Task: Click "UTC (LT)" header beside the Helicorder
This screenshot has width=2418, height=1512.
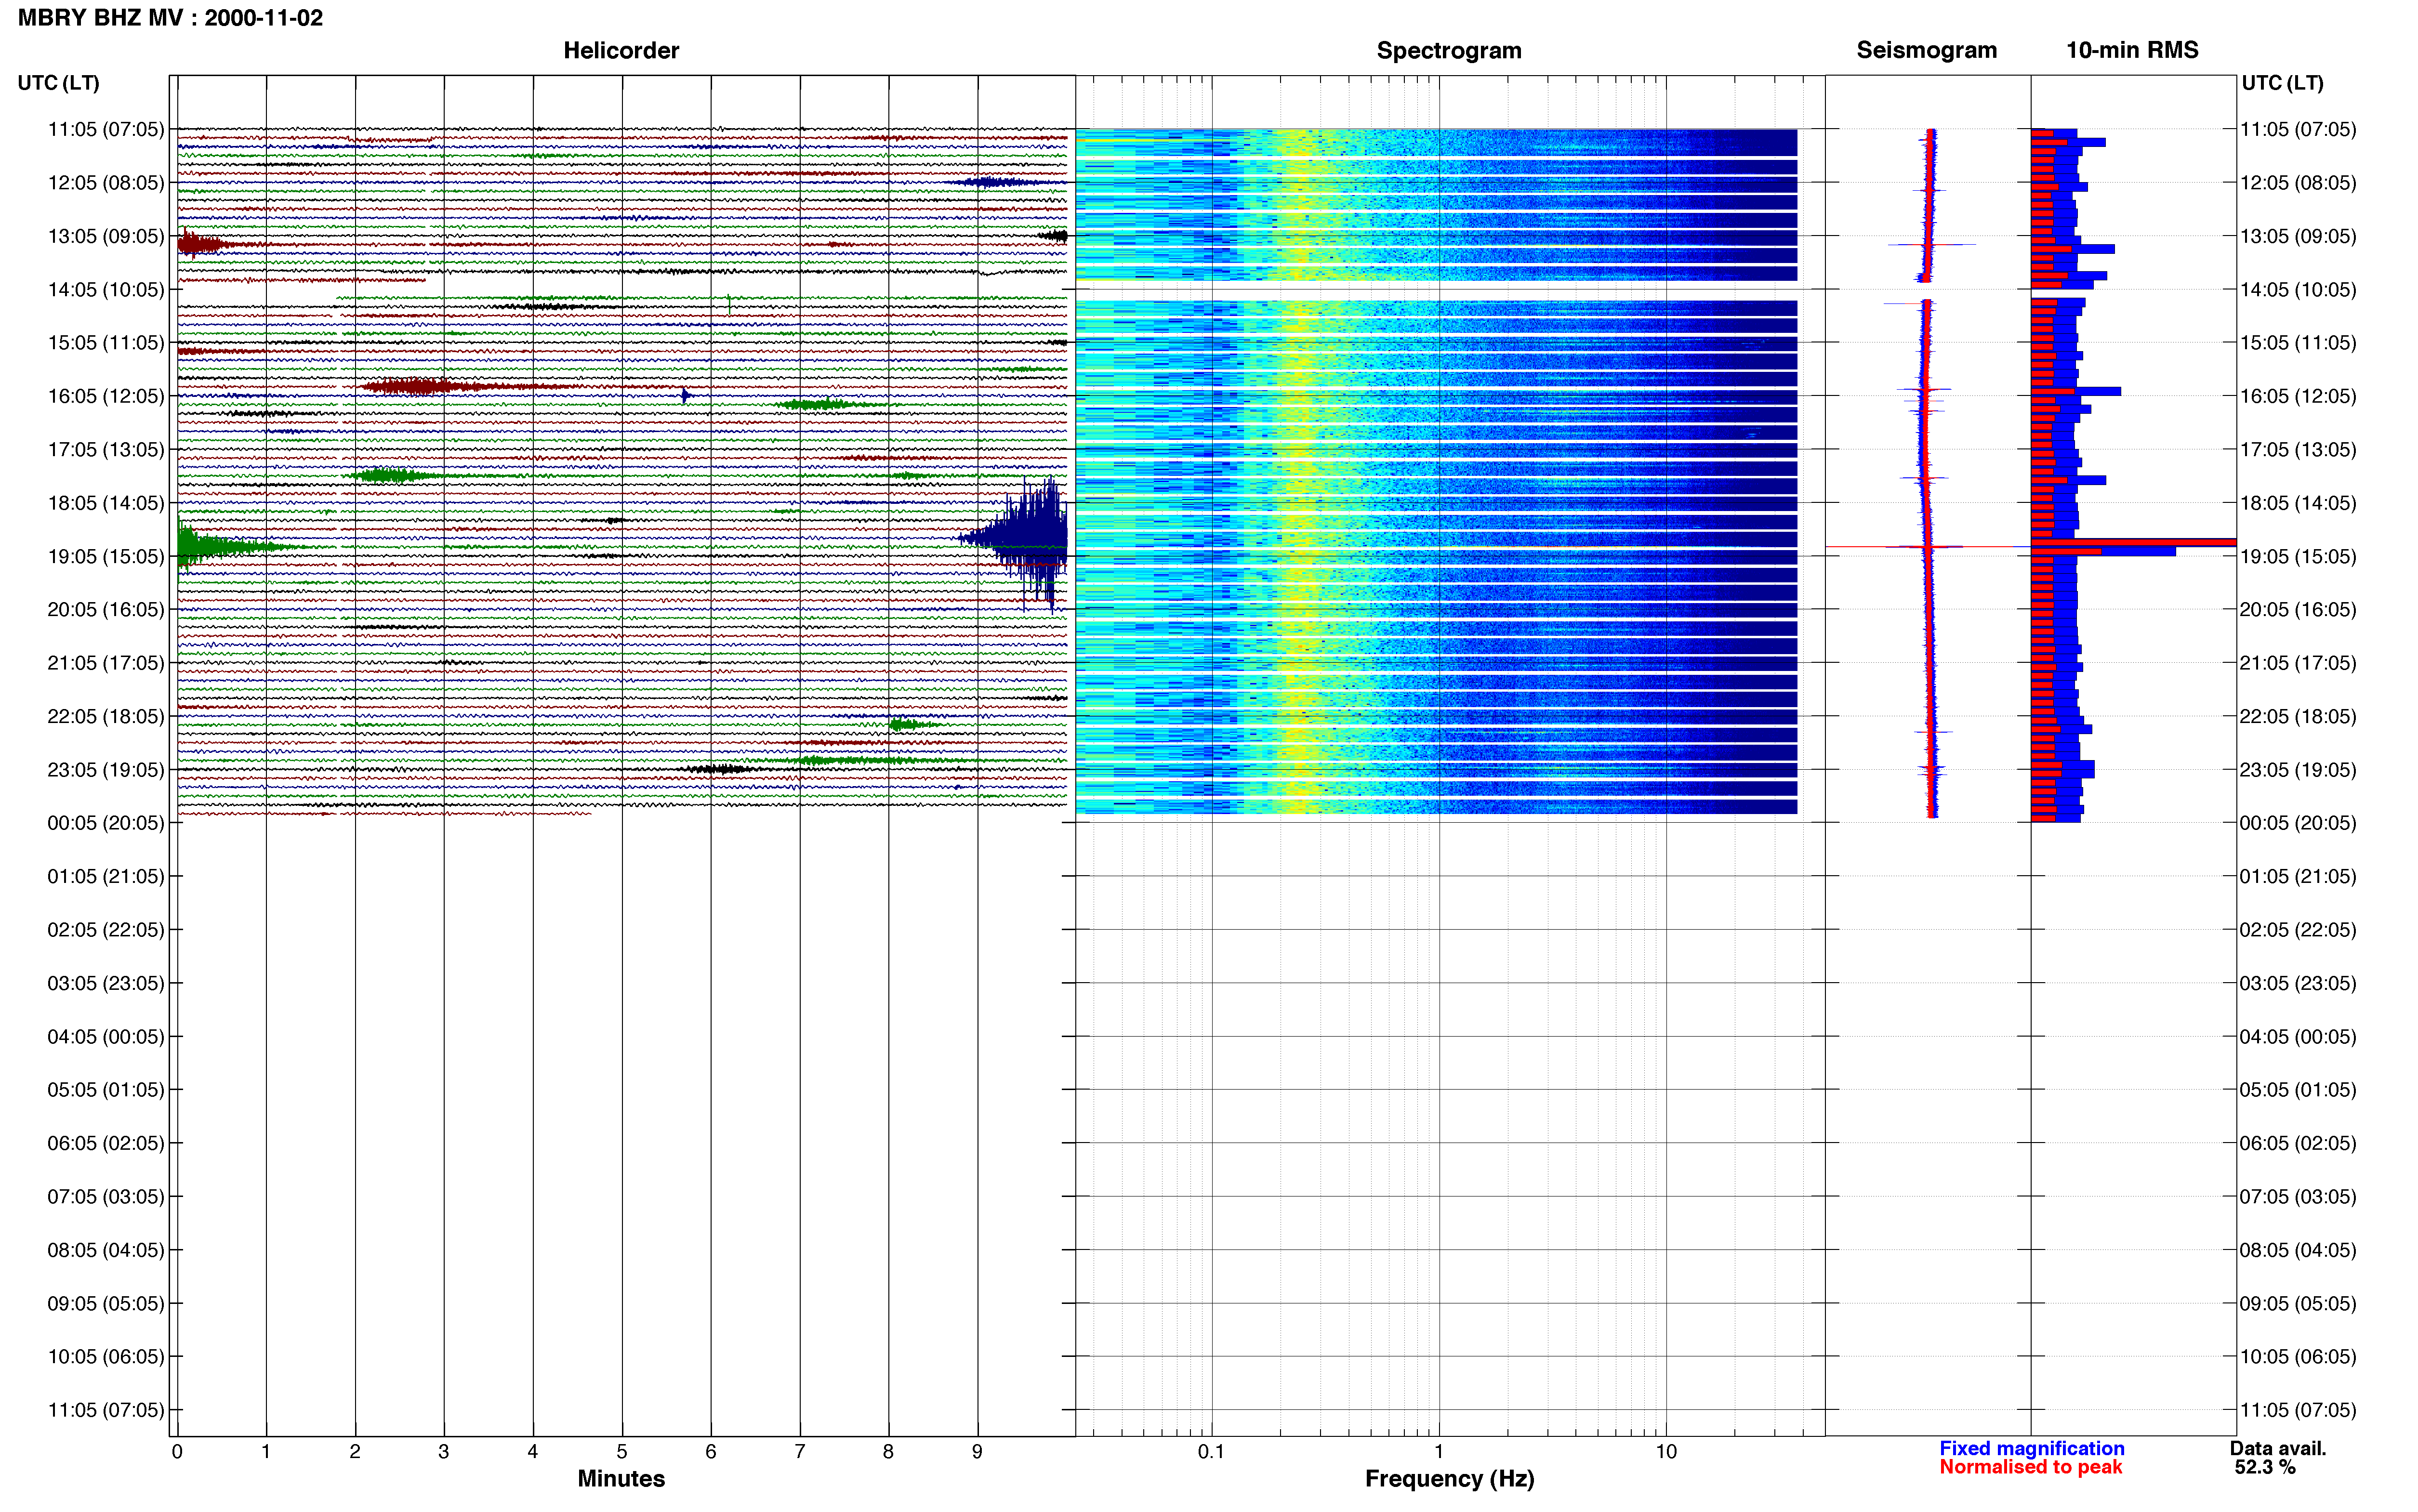Action: coord(59,83)
